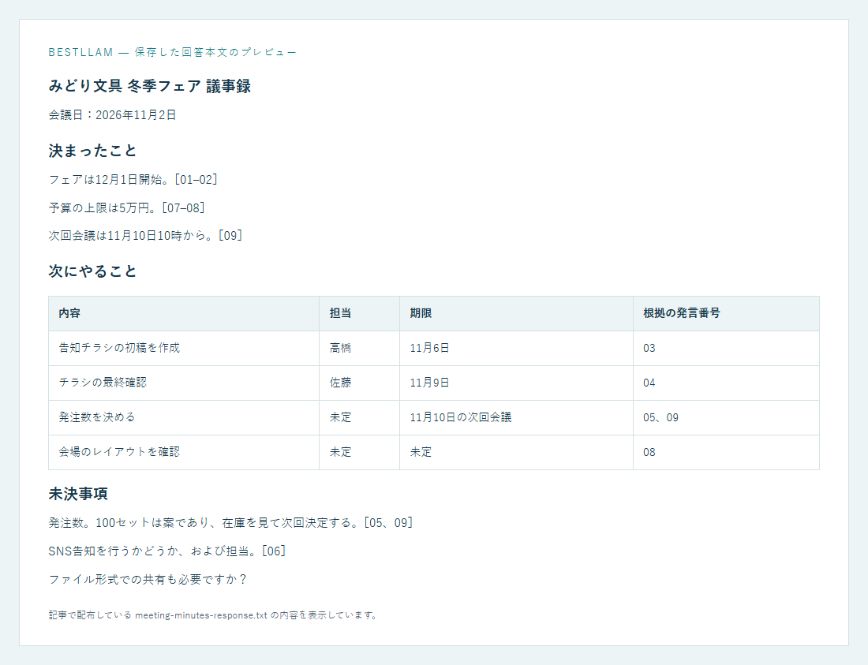Click the footer note mentioning meeting-minutes-response.txt
This screenshot has height=665, width=868.
pos(213,615)
